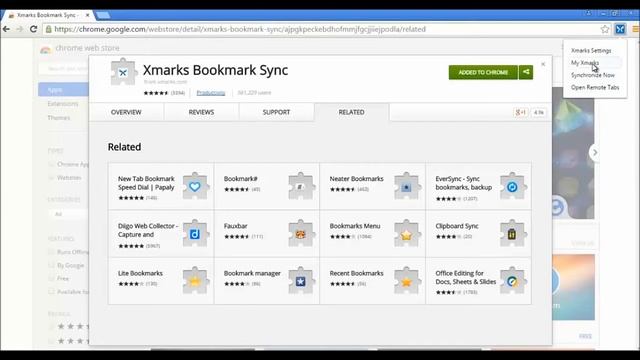Toggle the Available for Android checkbox
Viewport: 640px width, 360px height.
51,292
